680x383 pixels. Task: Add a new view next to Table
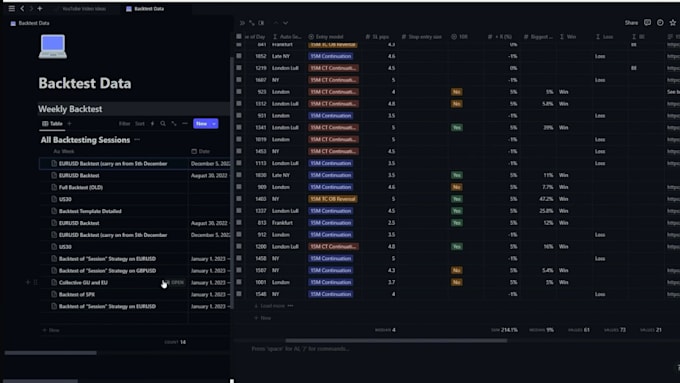(x=69, y=124)
